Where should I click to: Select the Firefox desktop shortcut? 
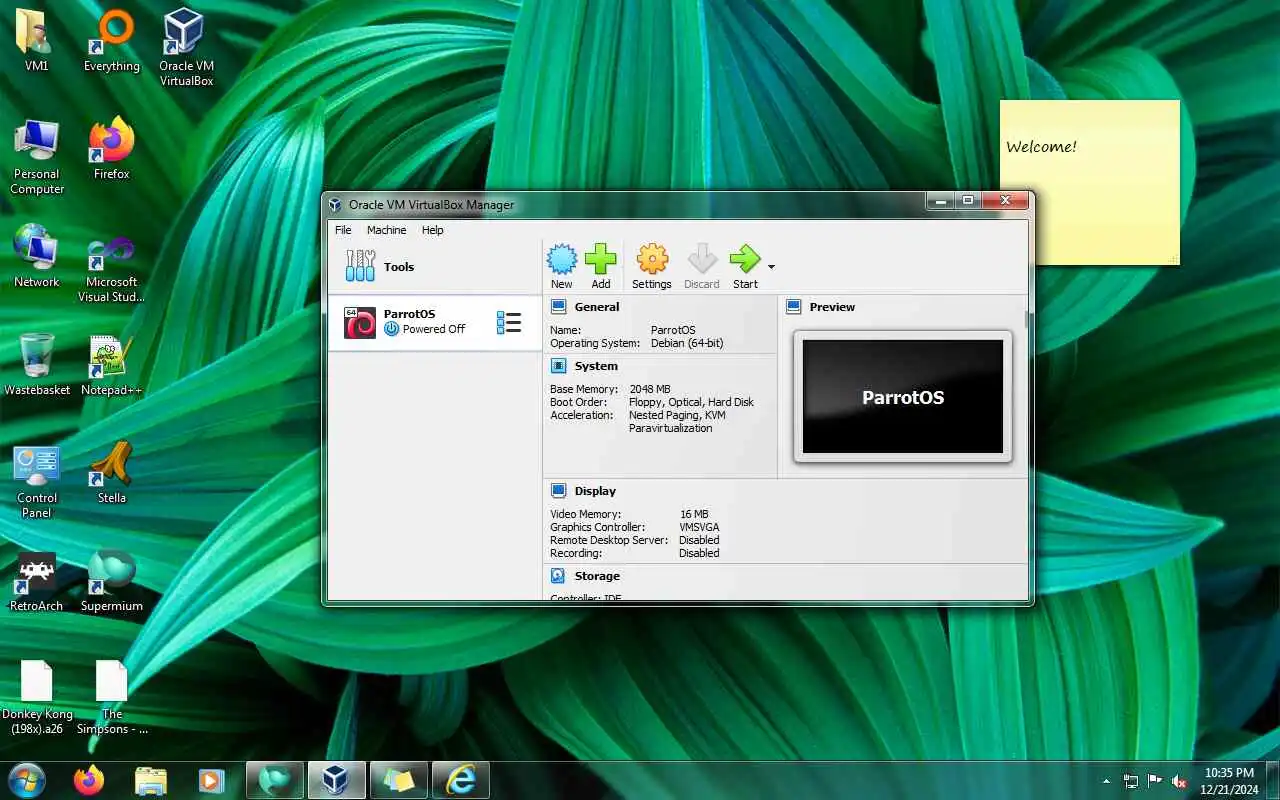coord(112,148)
